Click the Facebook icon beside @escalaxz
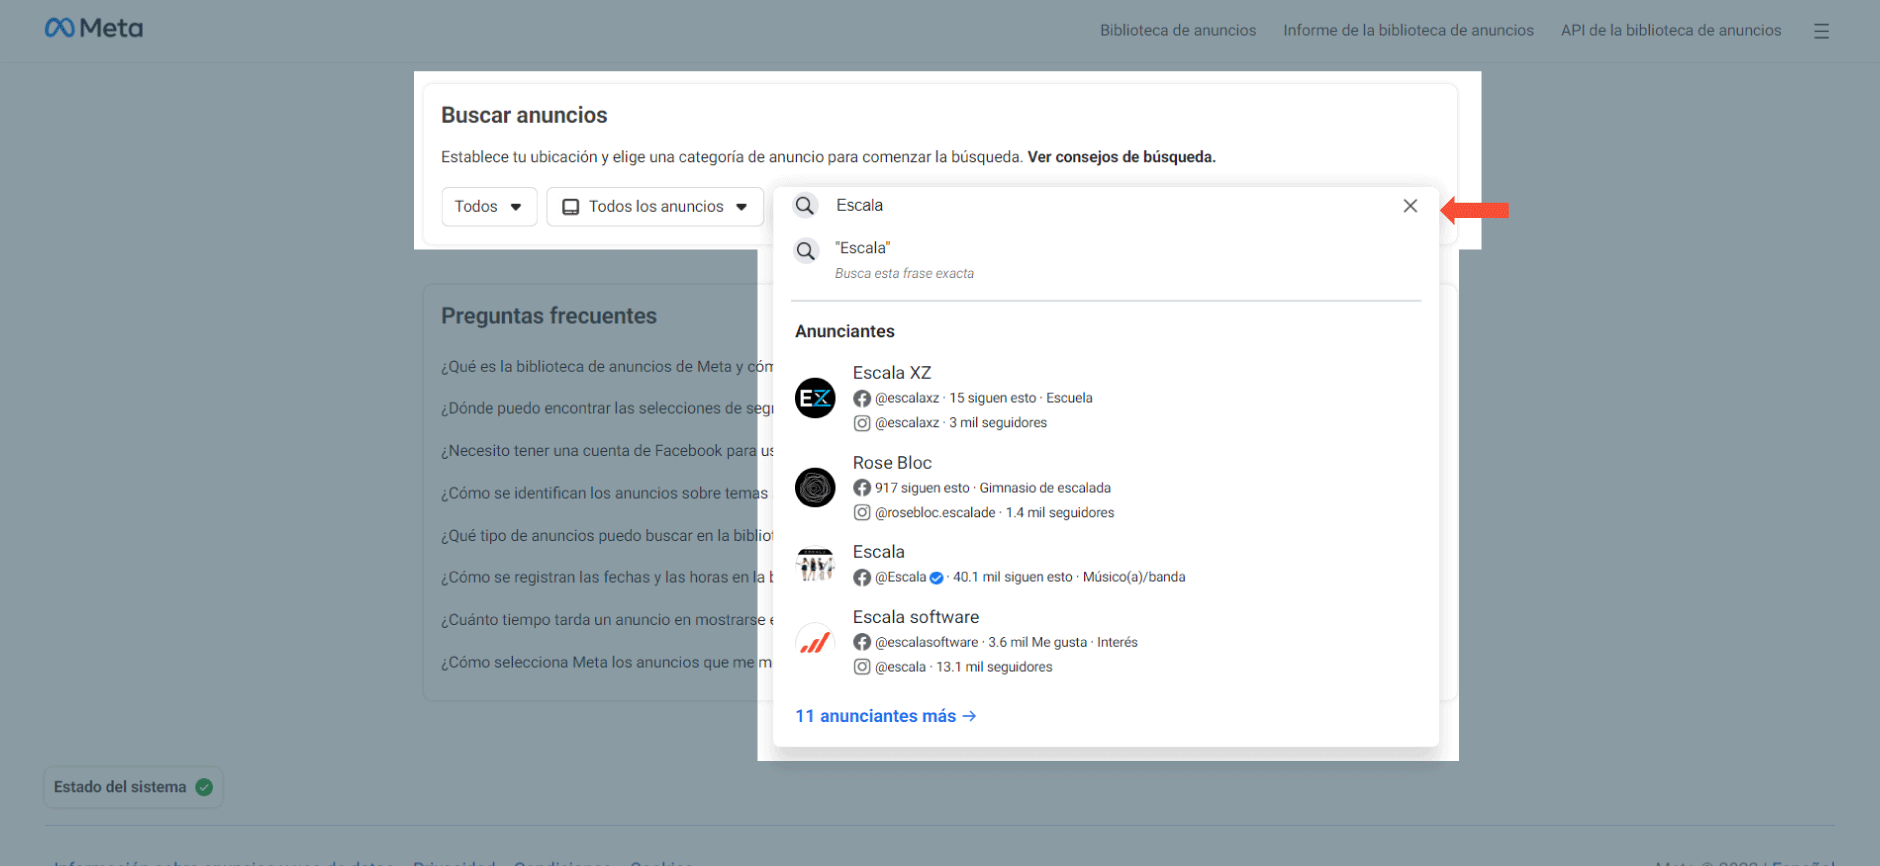Image resolution: width=1880 pixels, height=866 pixels. click(862, 398)
